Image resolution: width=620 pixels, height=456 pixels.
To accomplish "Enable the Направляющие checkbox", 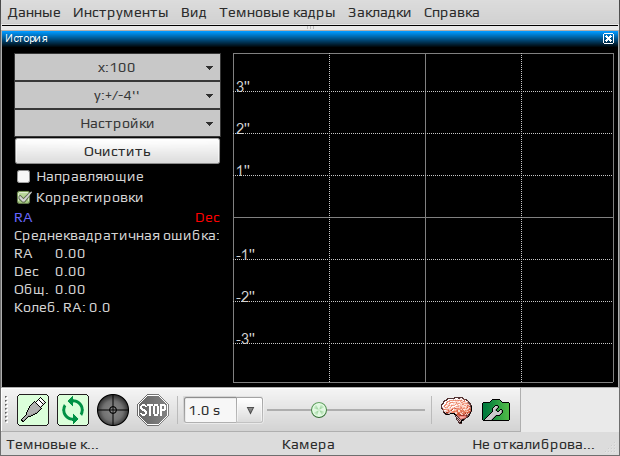I will [x=23, y=176].
